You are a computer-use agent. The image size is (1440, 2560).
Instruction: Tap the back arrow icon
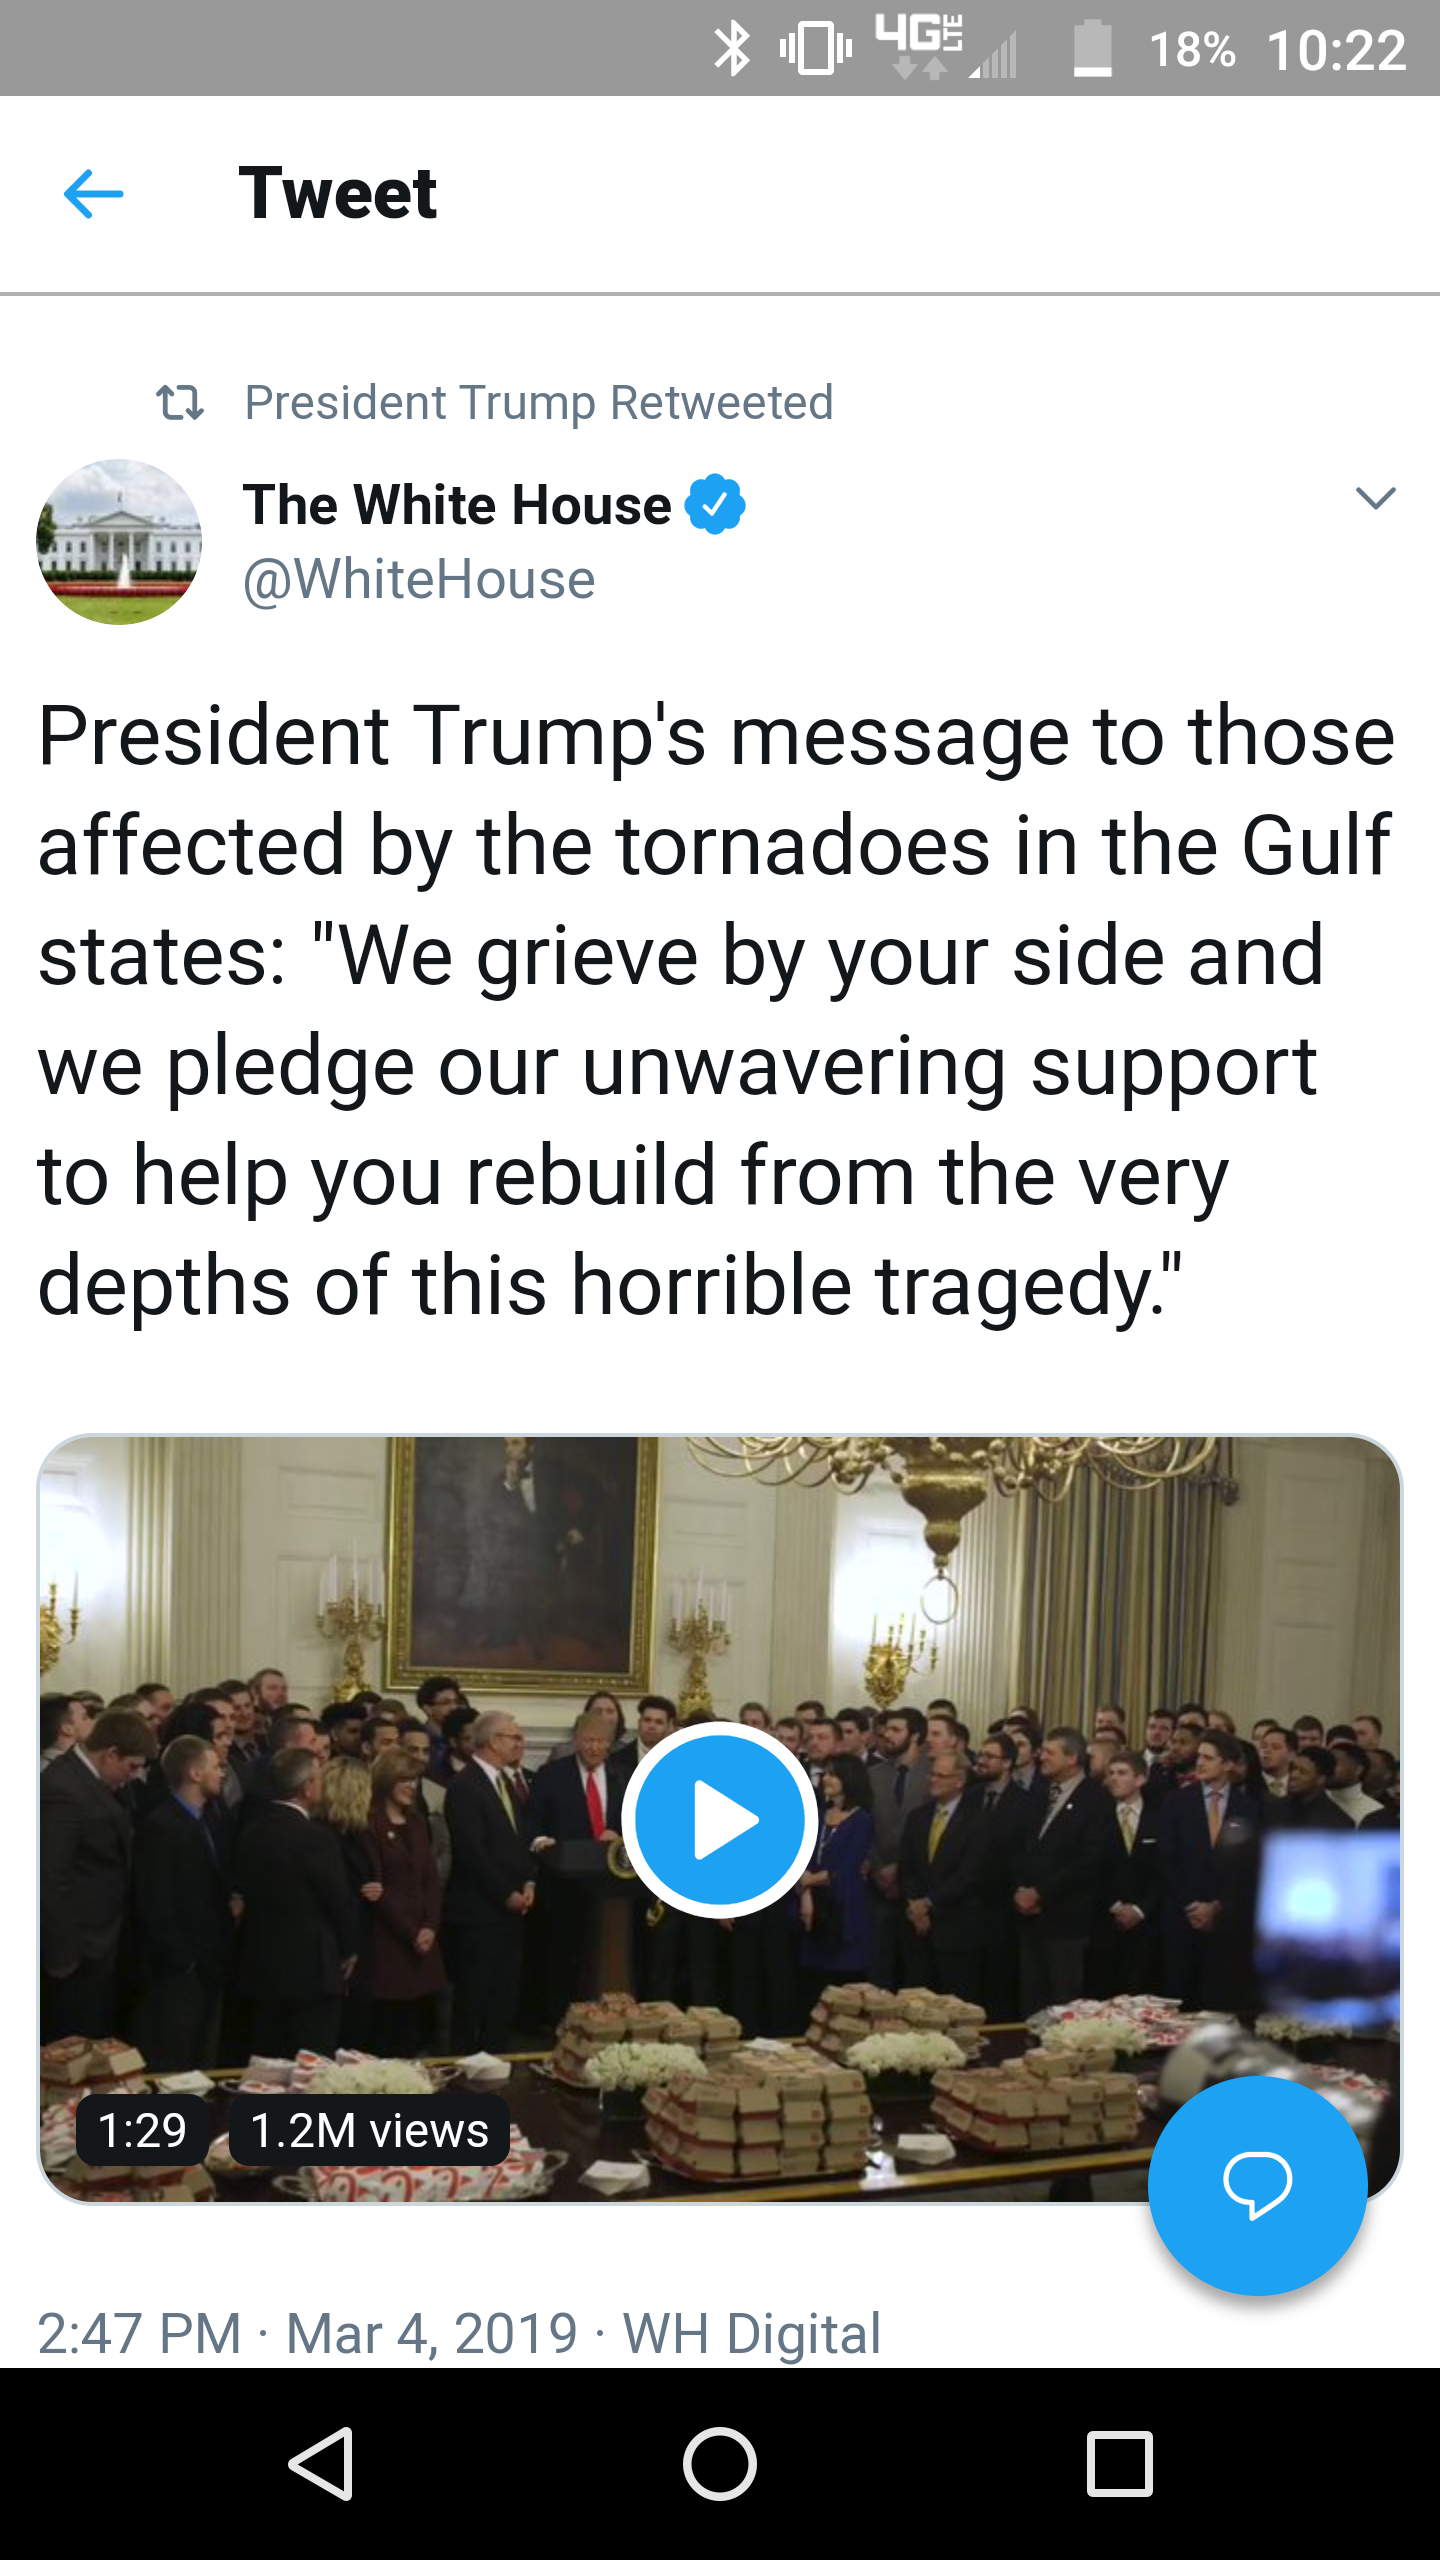tap(93, 194)
